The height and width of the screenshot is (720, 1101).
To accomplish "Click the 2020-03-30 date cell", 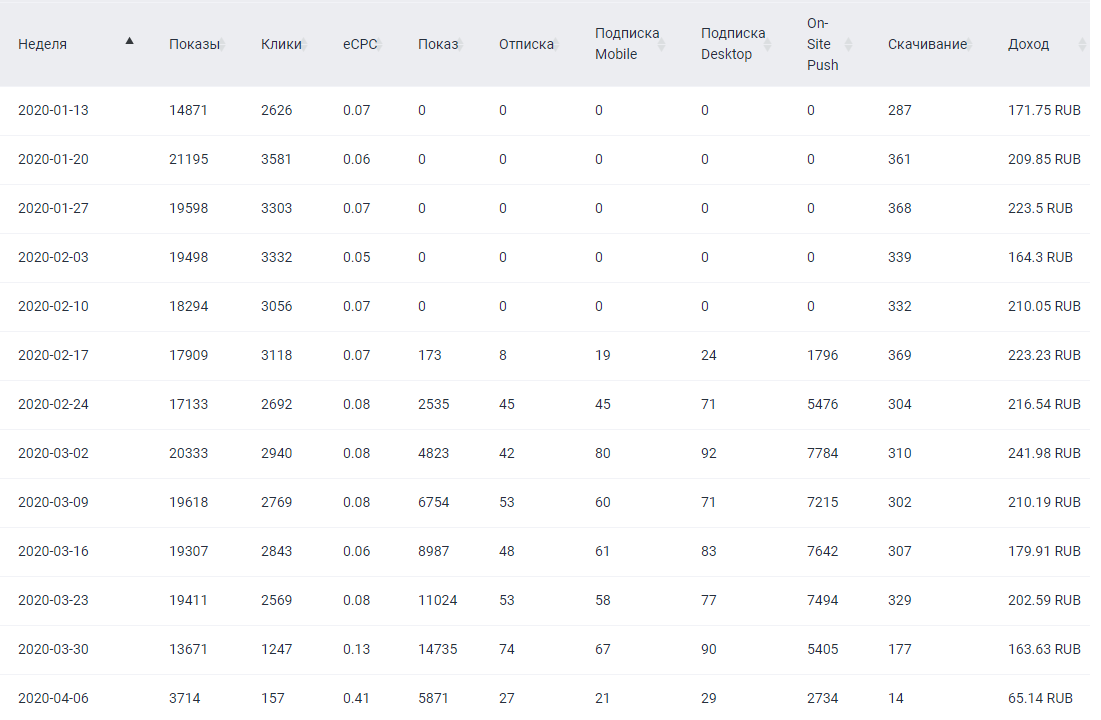I will coord(53,649).
